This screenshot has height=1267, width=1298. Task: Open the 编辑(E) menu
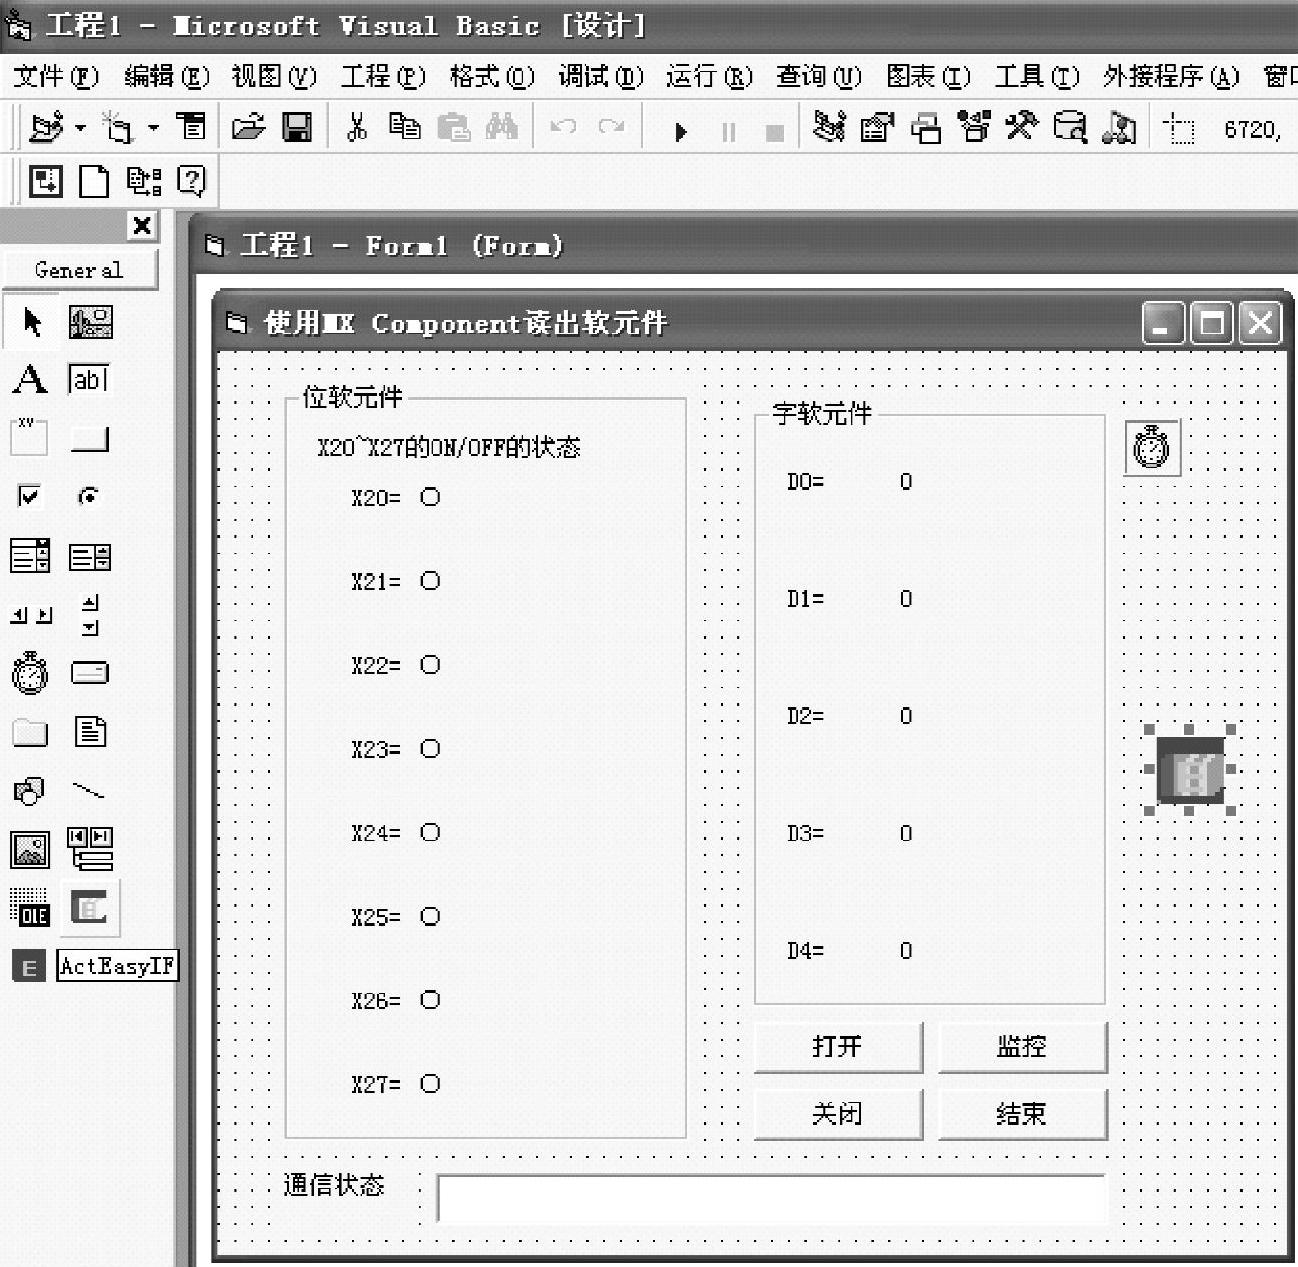pyautogui.click(x=166, y=76)
